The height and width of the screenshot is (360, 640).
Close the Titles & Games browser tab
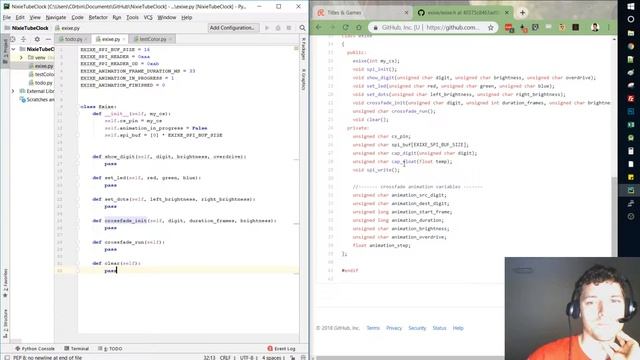pos(406,13)
